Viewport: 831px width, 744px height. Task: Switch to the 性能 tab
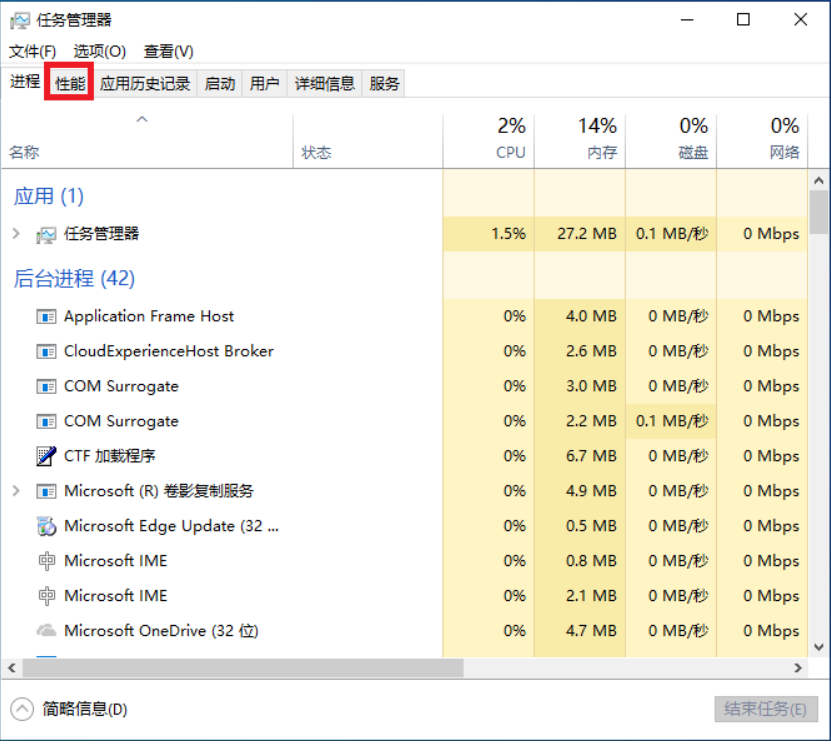[x=70, y=83]
